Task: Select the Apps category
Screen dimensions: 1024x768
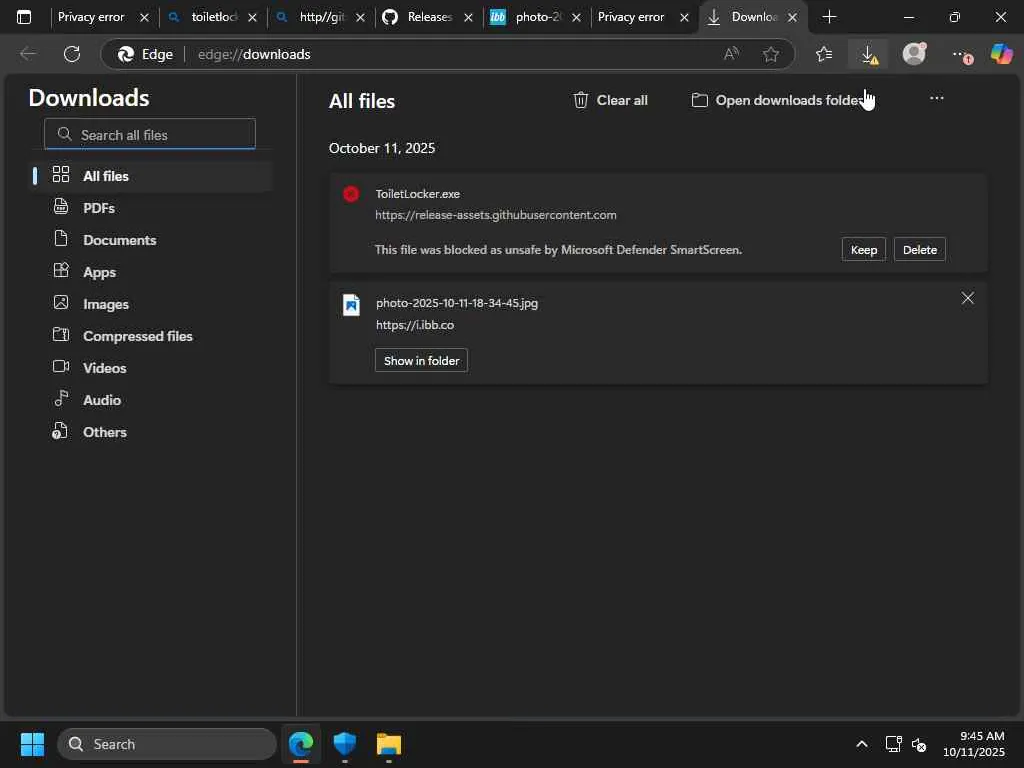Action: (152, 272)
